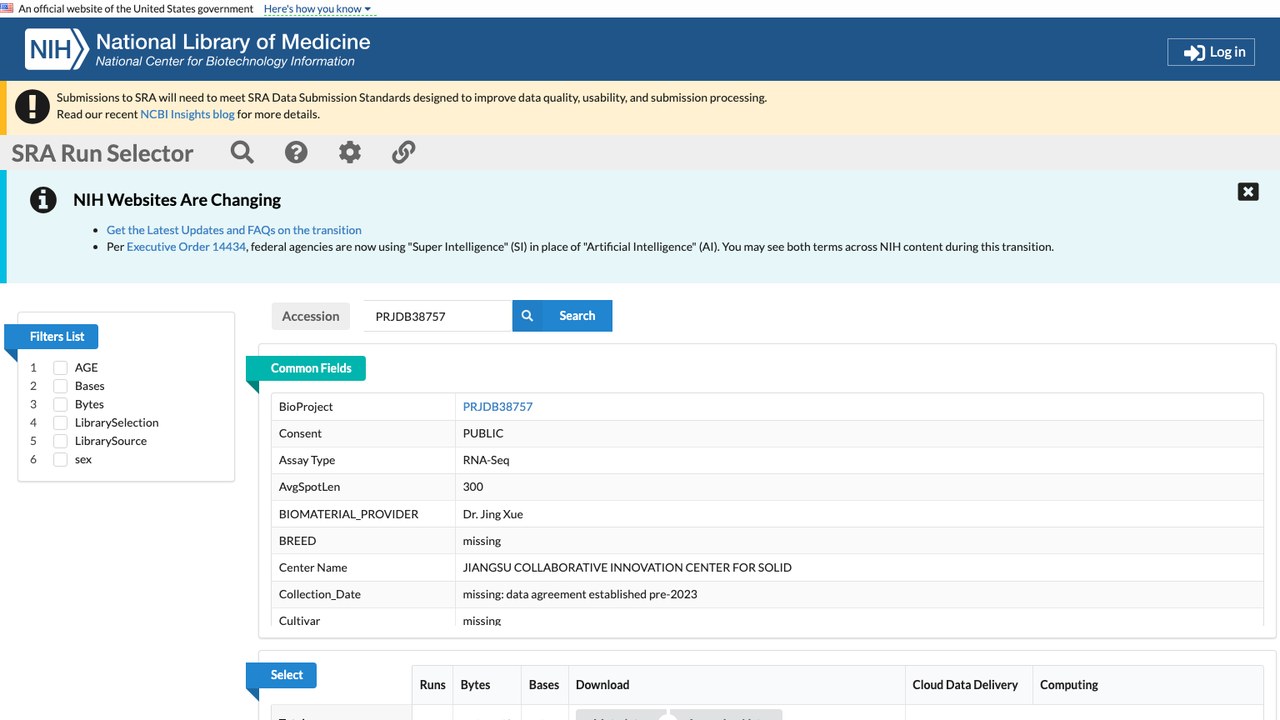1280x720 pixels.
Task: Open 'Get the Latest Updates and FAQs' link
Action: click(234, 230)
